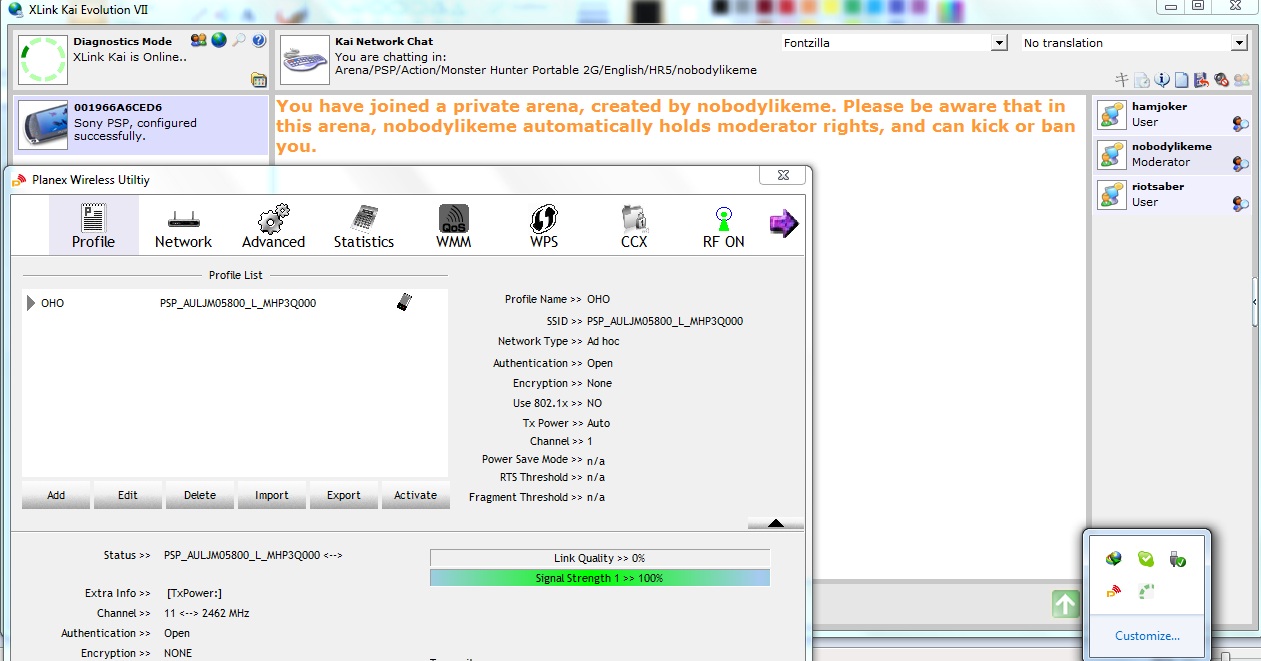Screen dimensions: 1261x661
Task: Click the green up-arrow send button
Action: coord(1066,604)
